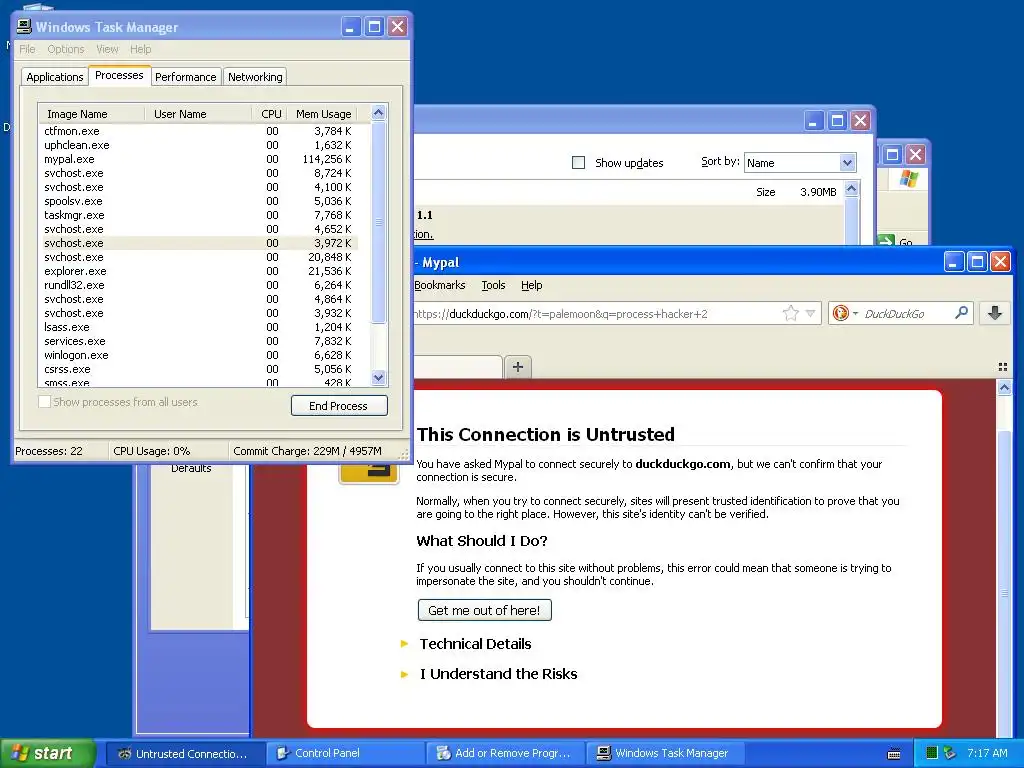Select ctfmon.exe process row
Viewport: 1024px width, 768px height.
(198, 131)
